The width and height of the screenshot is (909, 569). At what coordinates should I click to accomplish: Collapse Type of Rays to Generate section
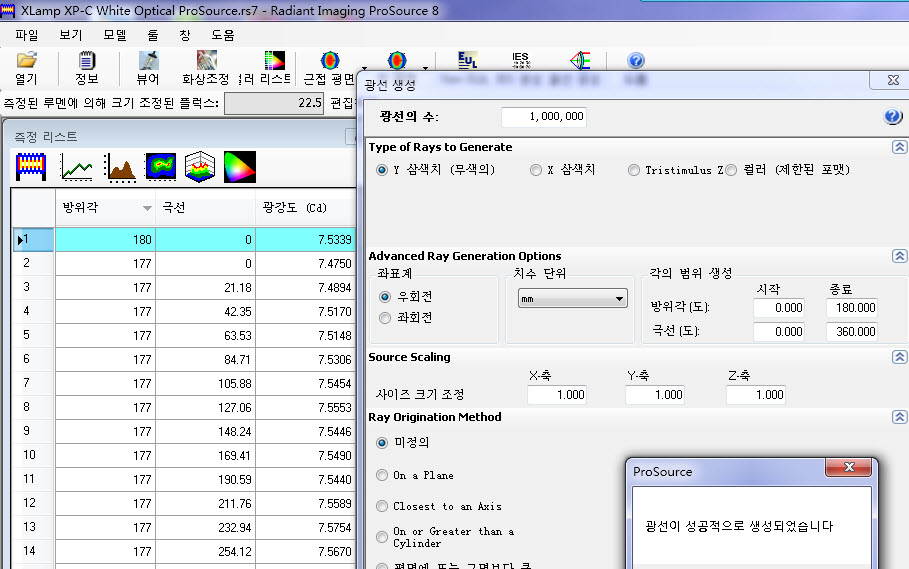click(899, 147)
